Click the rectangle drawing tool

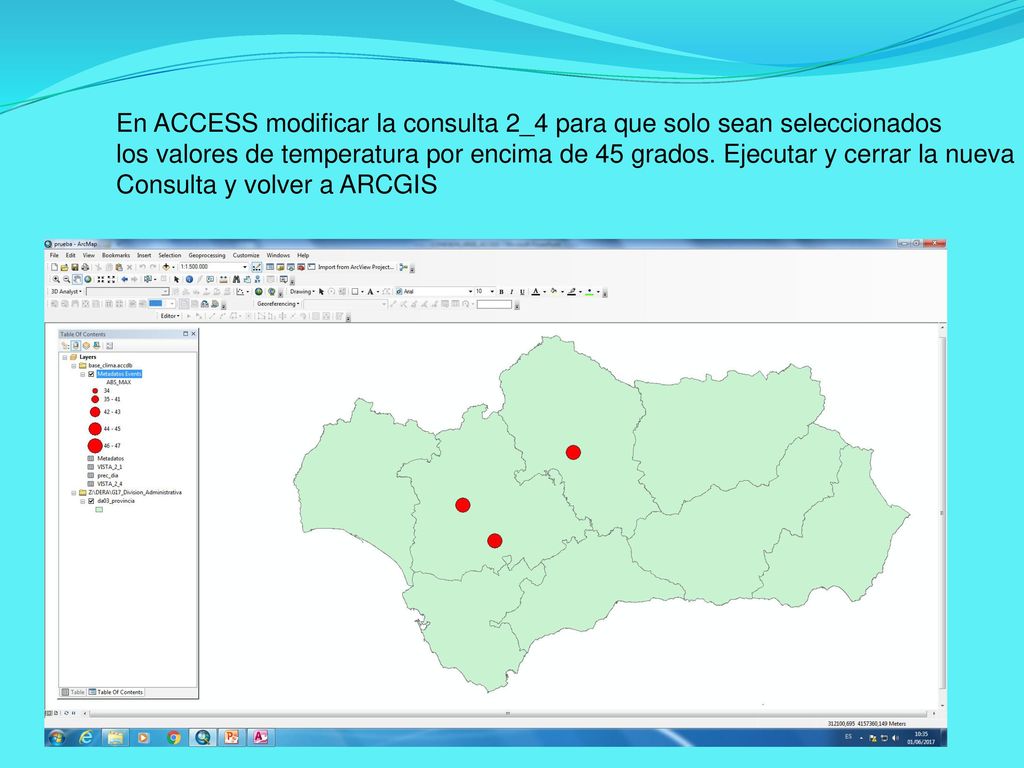coord(355,291)
